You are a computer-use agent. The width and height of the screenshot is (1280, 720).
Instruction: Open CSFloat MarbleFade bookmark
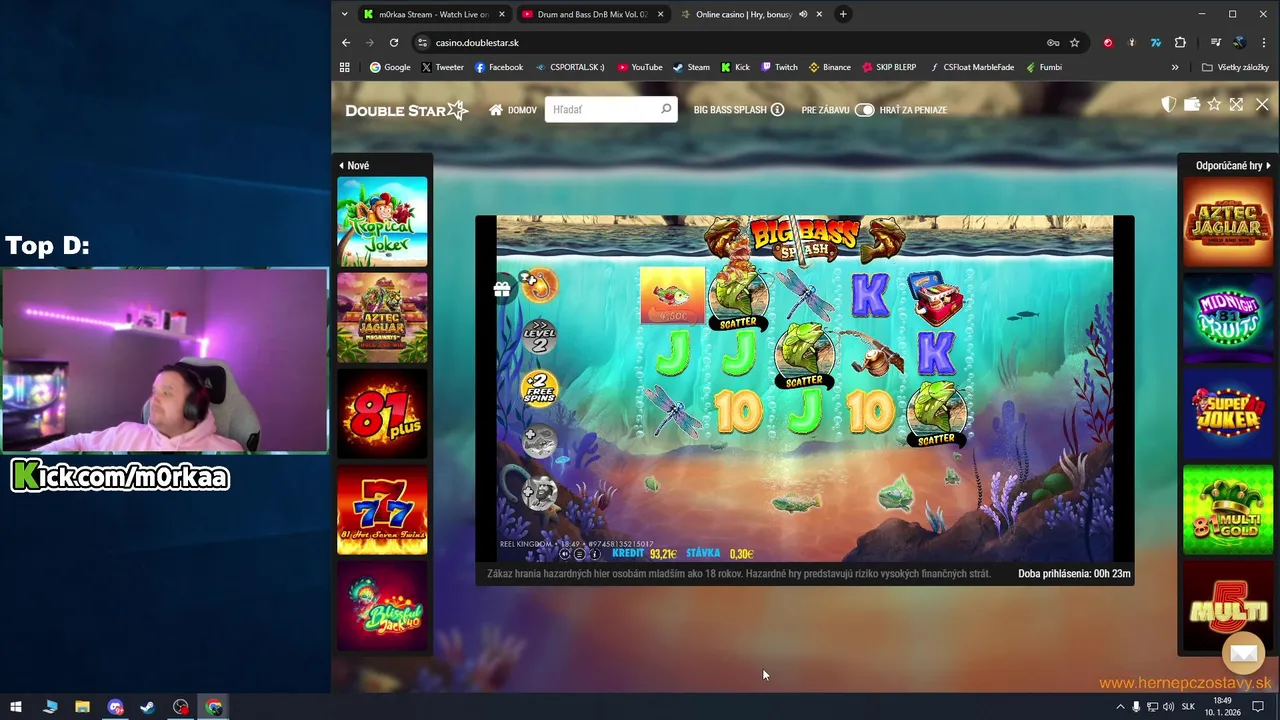tap(972, 67)
